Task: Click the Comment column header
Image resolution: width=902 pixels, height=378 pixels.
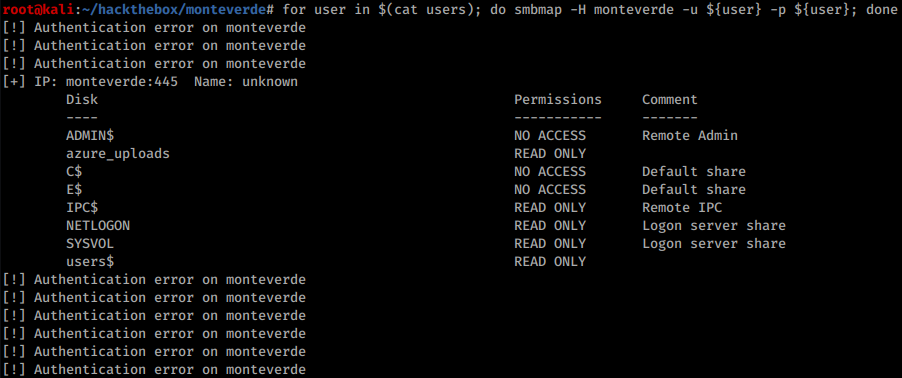Action: (x=670, y=100)
